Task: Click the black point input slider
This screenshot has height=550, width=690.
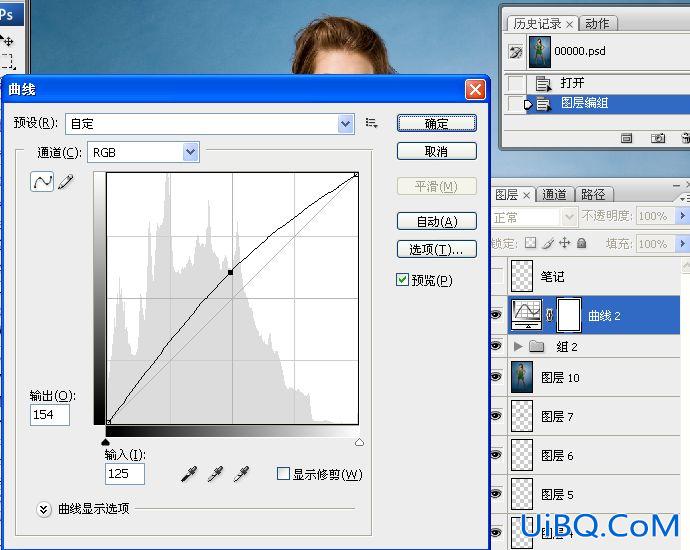Action: point(105,442)
